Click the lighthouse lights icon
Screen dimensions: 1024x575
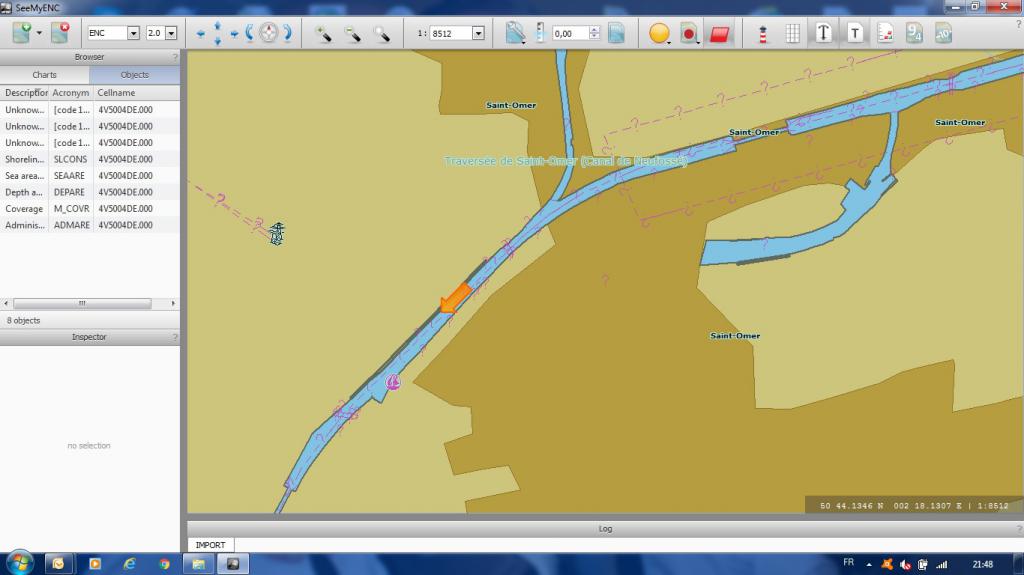click(762, 33)
